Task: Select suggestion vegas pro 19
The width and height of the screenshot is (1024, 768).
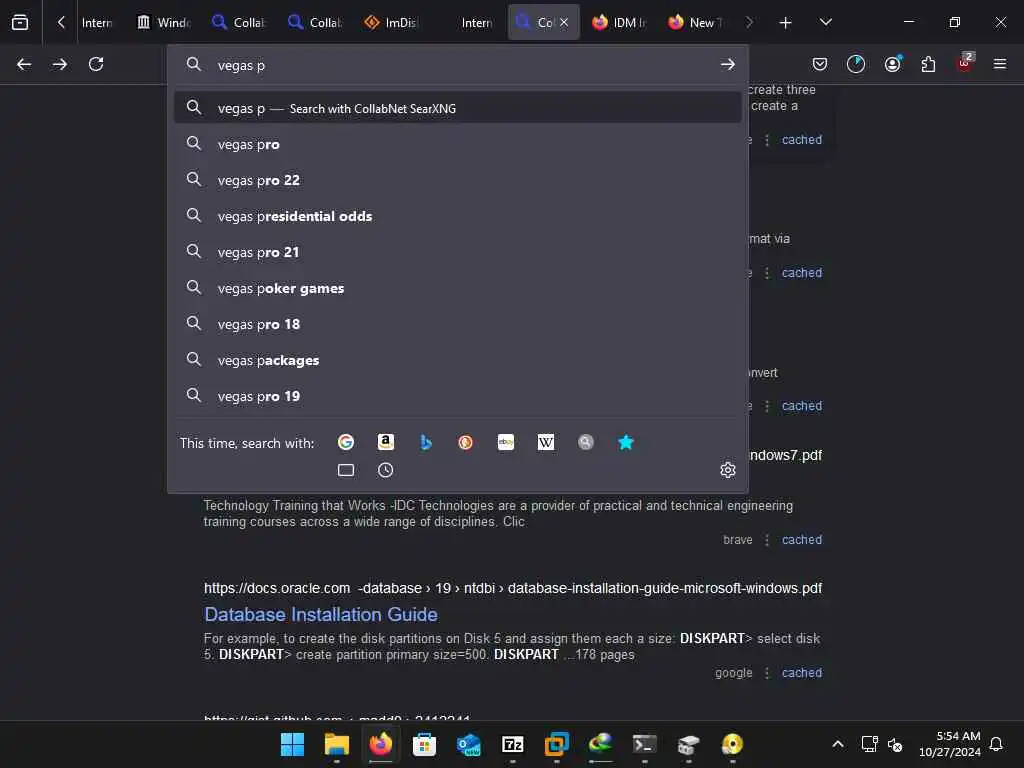Action: (x=457, y=396)
